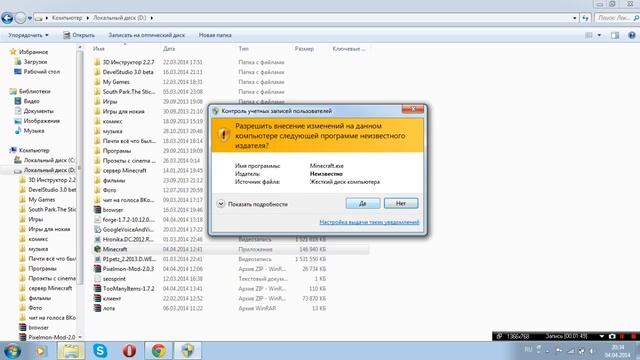Select Компьютер in the address bar breadcrumb

coord(67,18)
